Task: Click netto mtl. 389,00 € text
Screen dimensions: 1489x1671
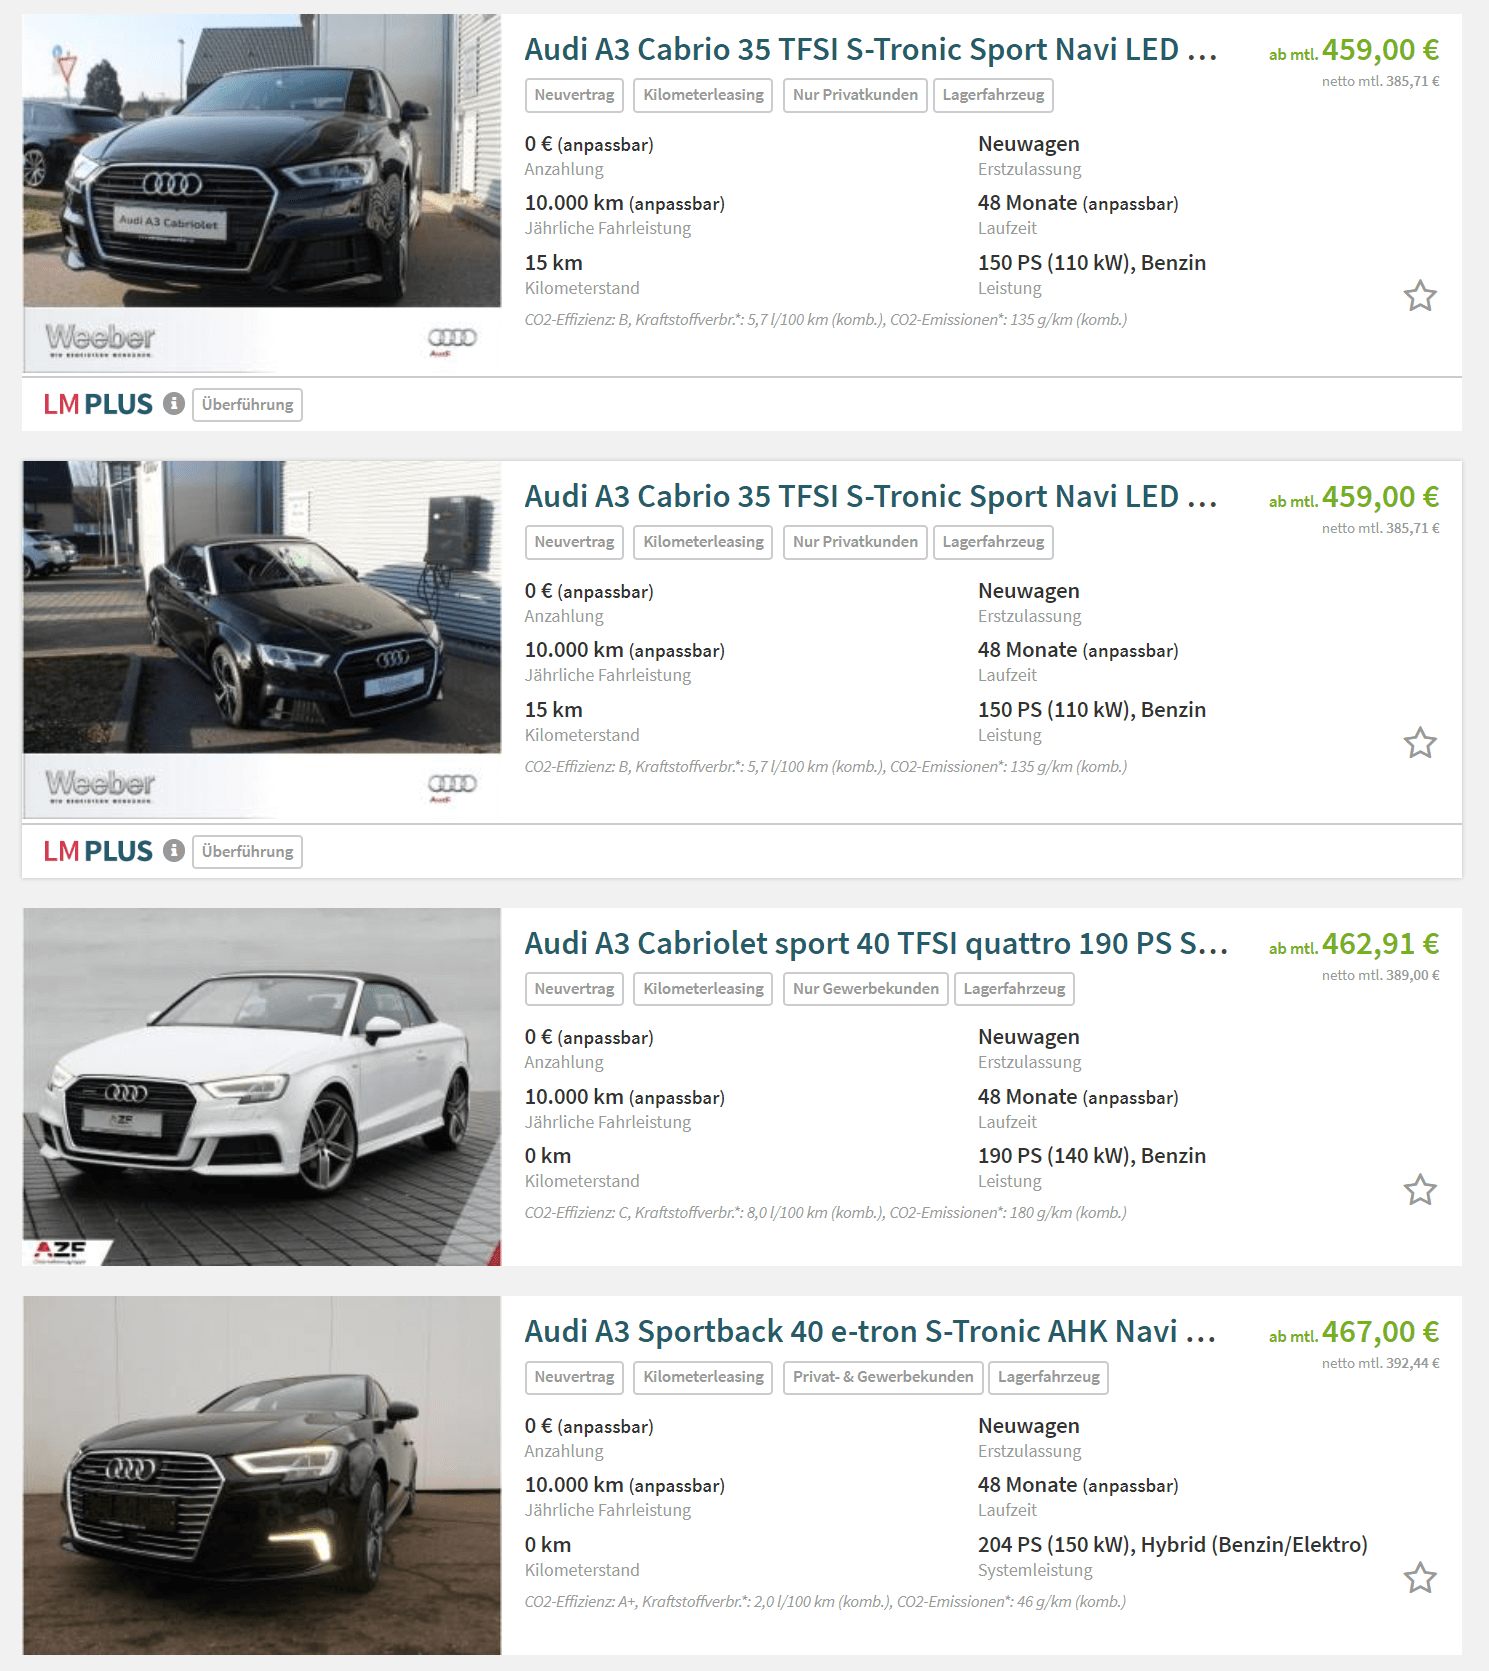Action: coord(1380,975)
